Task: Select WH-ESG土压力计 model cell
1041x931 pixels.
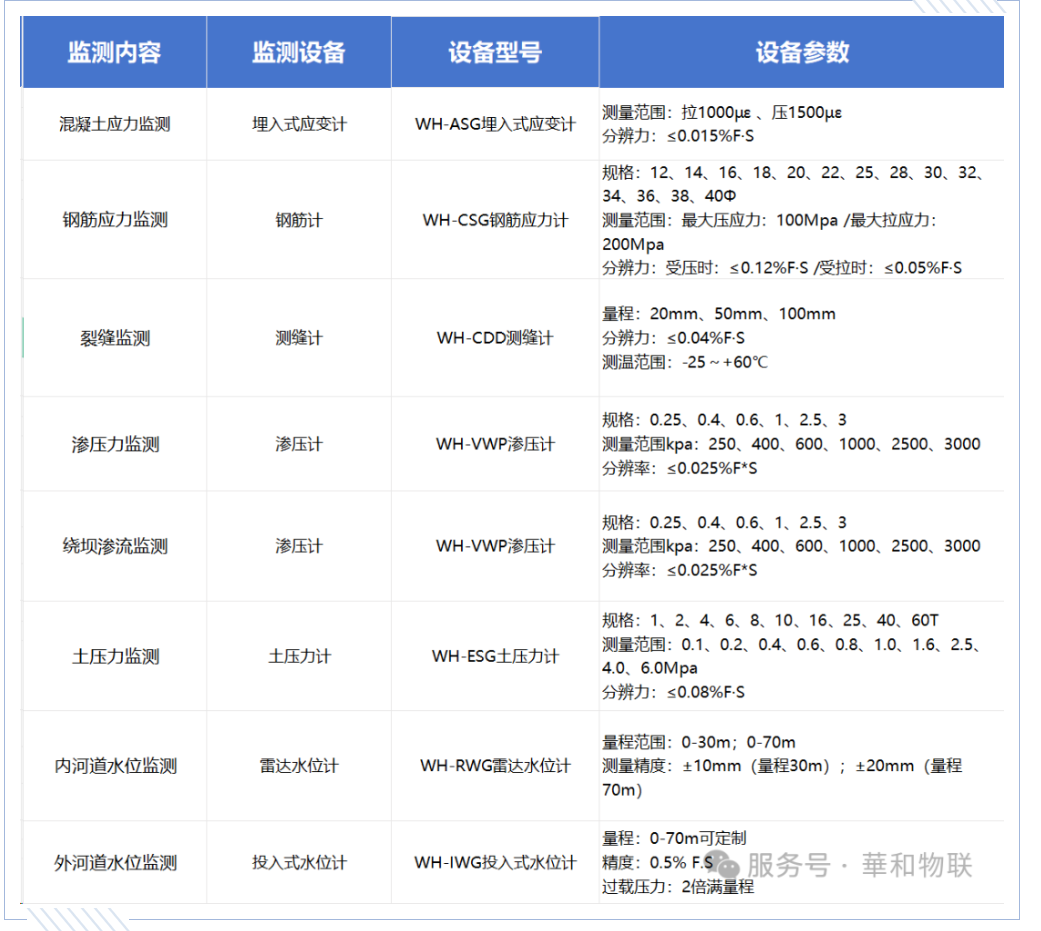Action: (x=495, y=657)
